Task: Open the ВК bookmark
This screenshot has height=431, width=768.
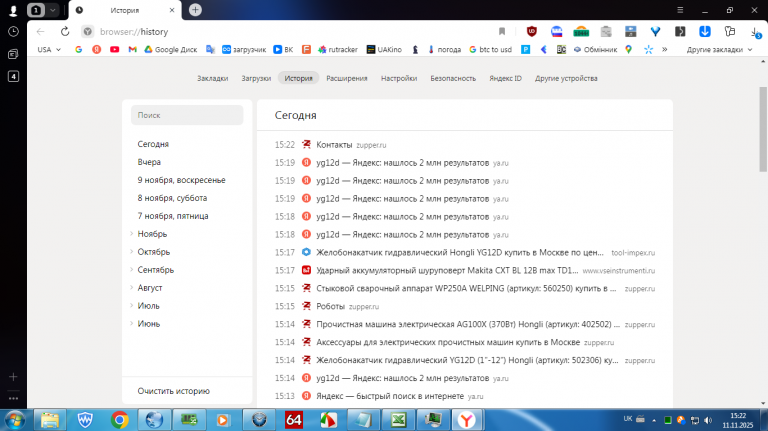Action: (283, 49)
